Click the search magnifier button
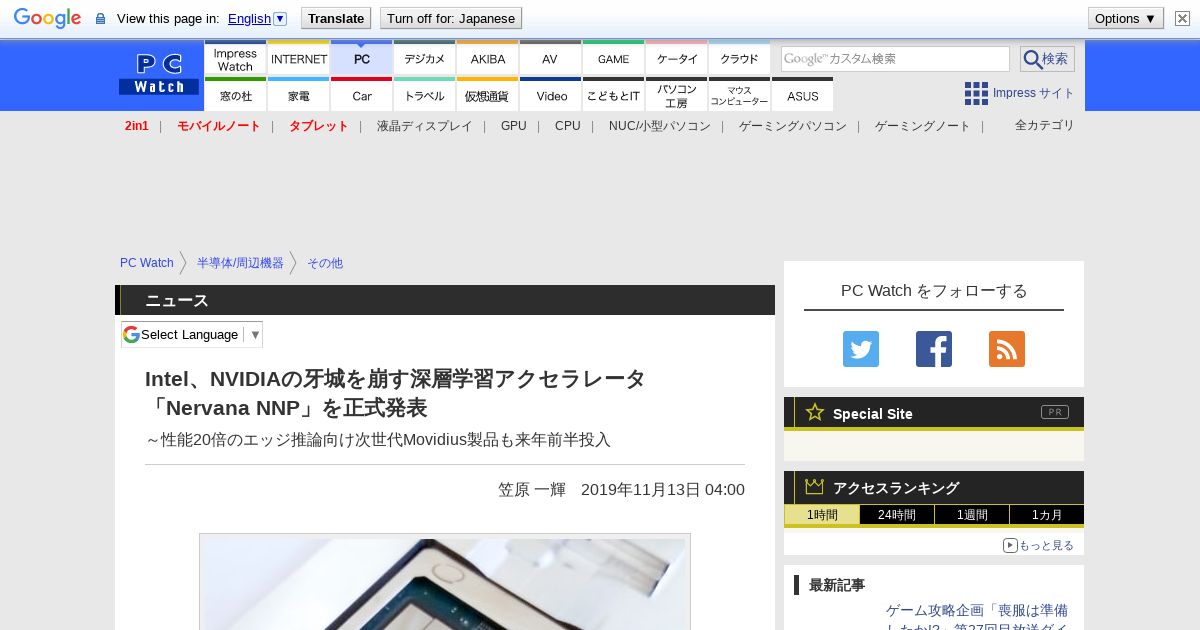The width and height of the screenshot is (1200, 630). coord(1047,59)
